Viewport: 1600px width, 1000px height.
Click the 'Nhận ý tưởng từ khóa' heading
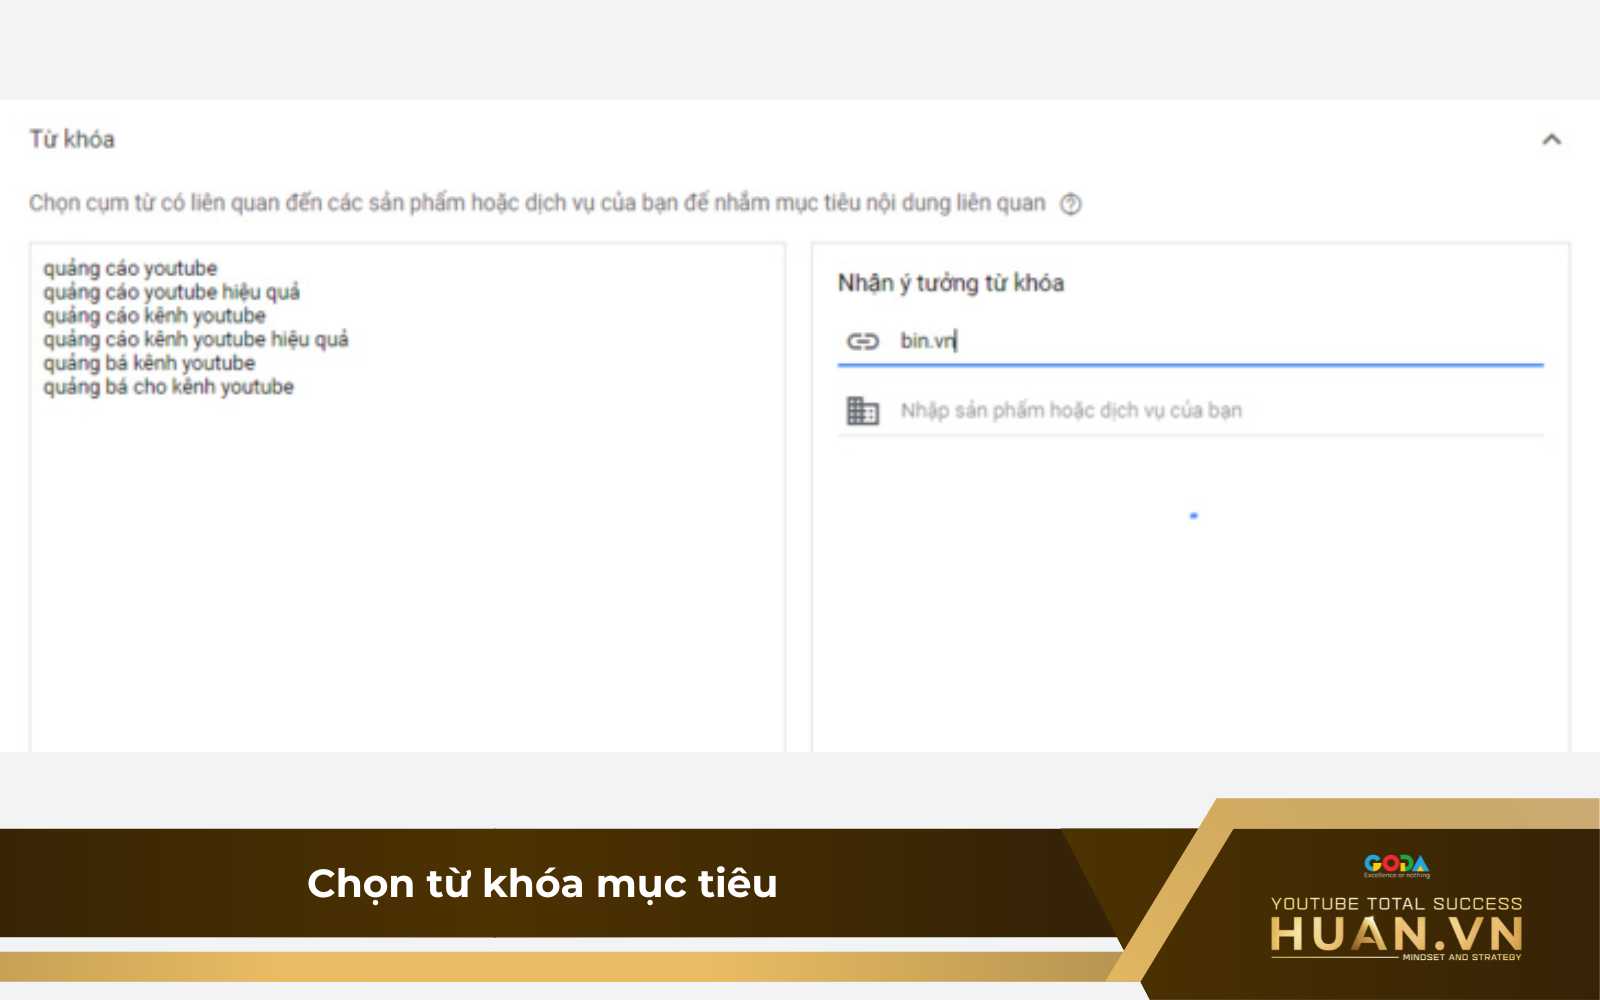pos(951,283)
